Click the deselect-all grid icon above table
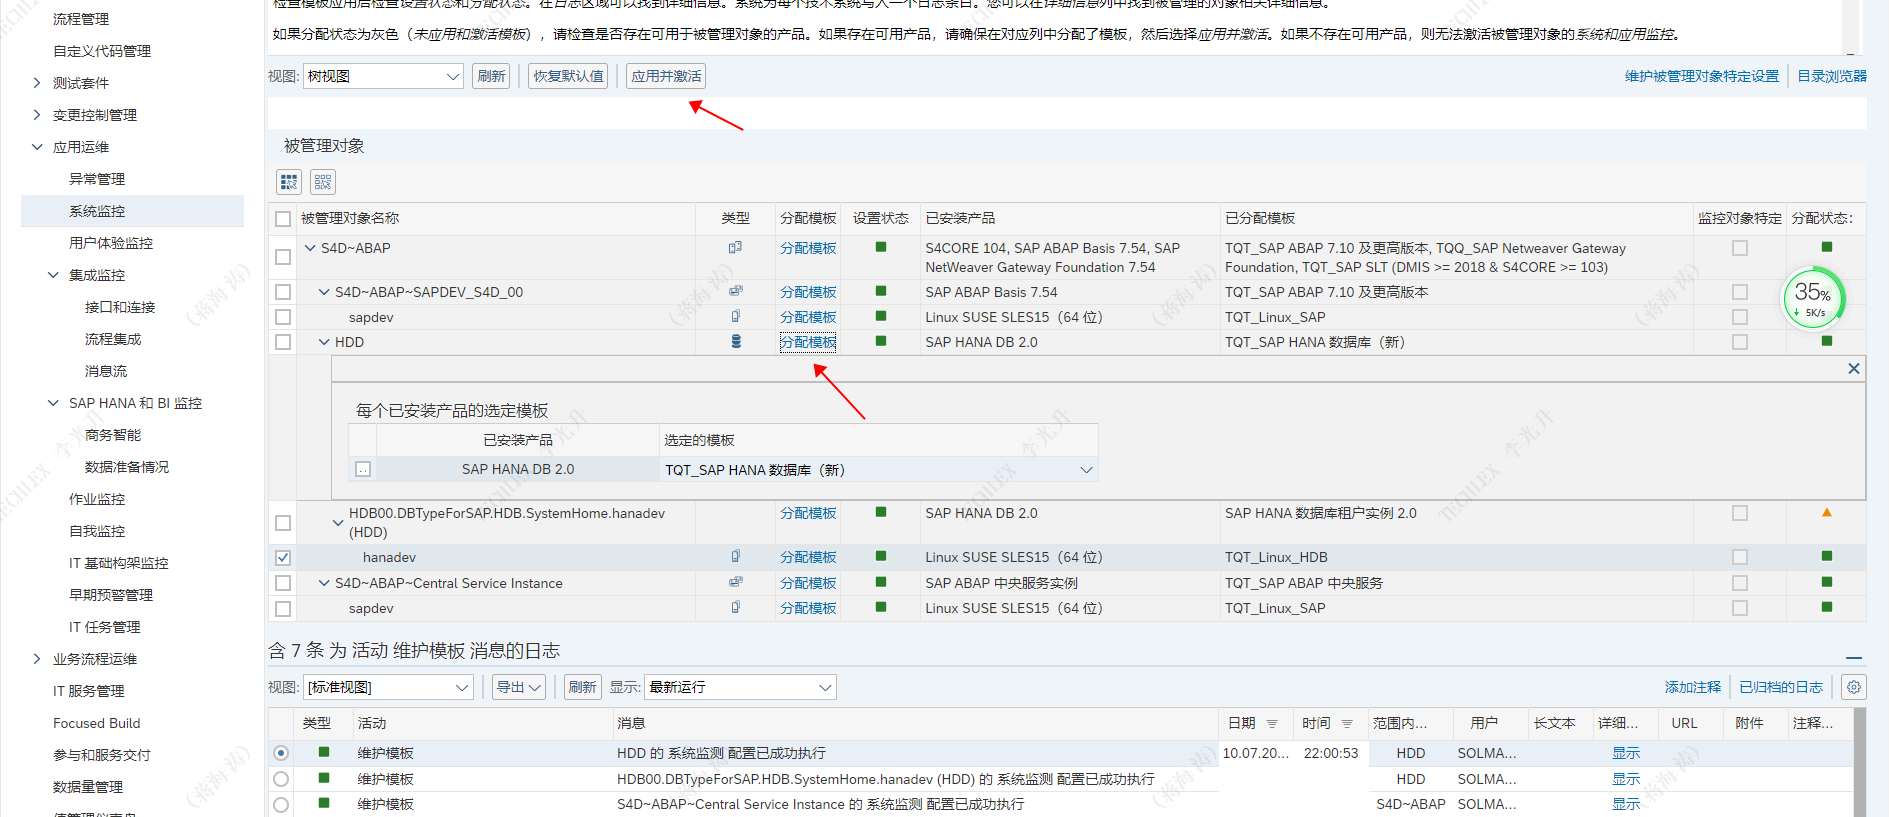The image size is (1889, 817). coord(322,182)
